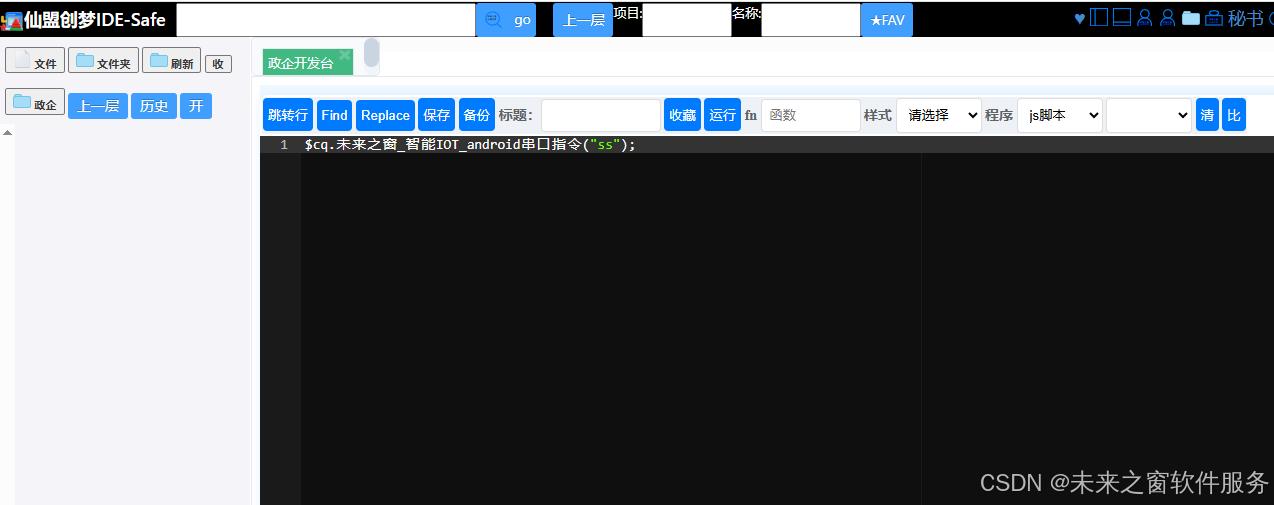
Task: Create new file with 文件 button
Action: (x=35, y=60)
